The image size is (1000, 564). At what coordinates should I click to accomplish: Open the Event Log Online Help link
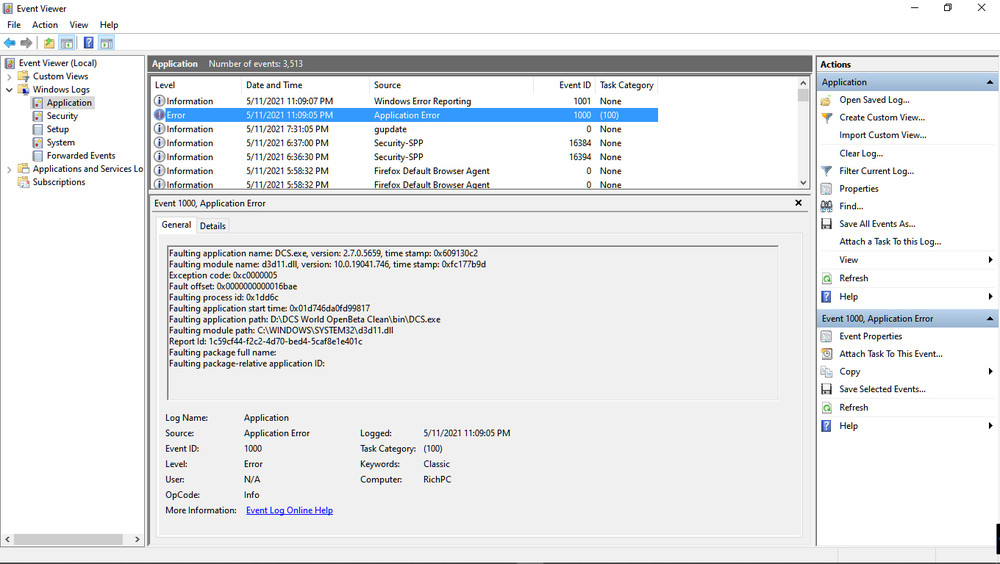pyautogui.click(x=289, y=510)
